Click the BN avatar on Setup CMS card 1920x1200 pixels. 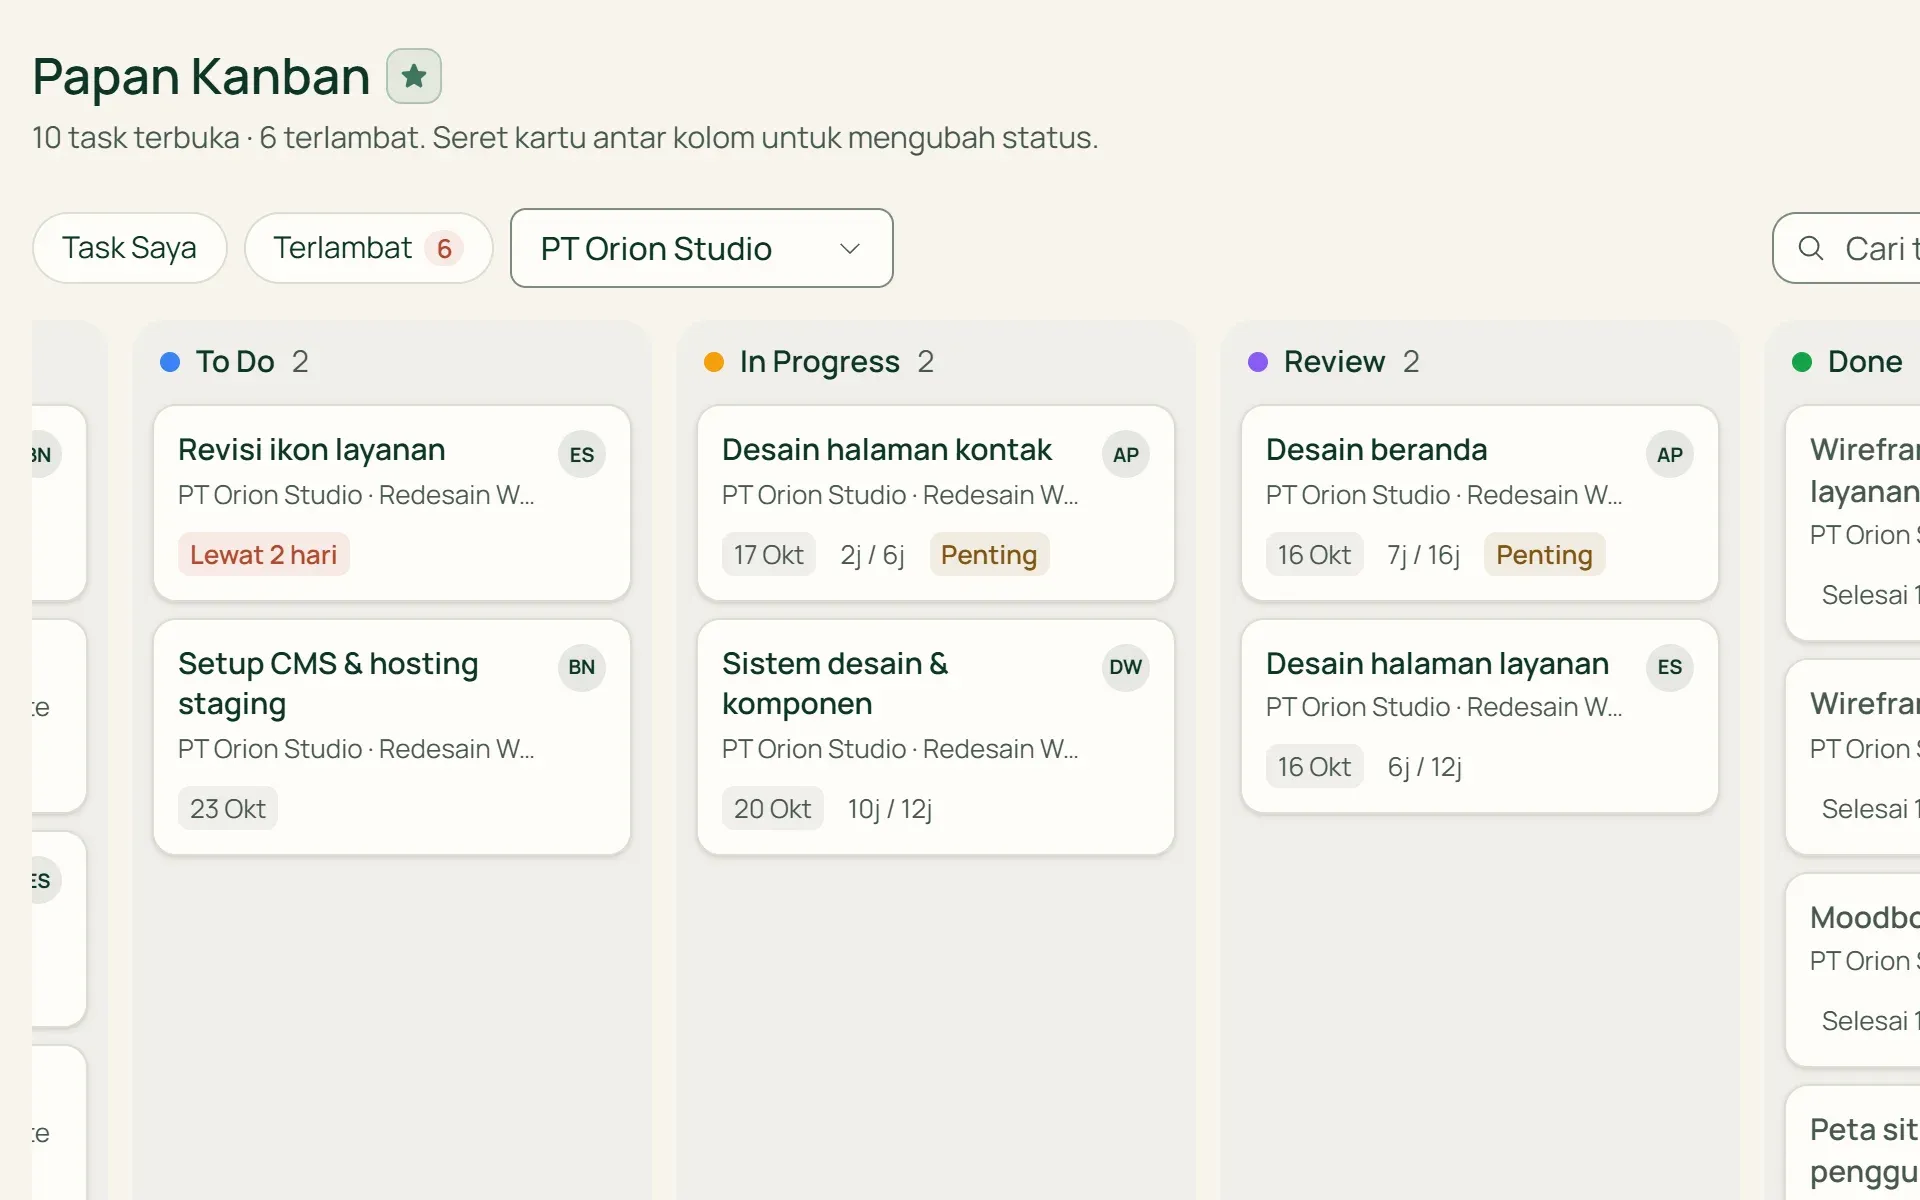(x=582, y=667)
